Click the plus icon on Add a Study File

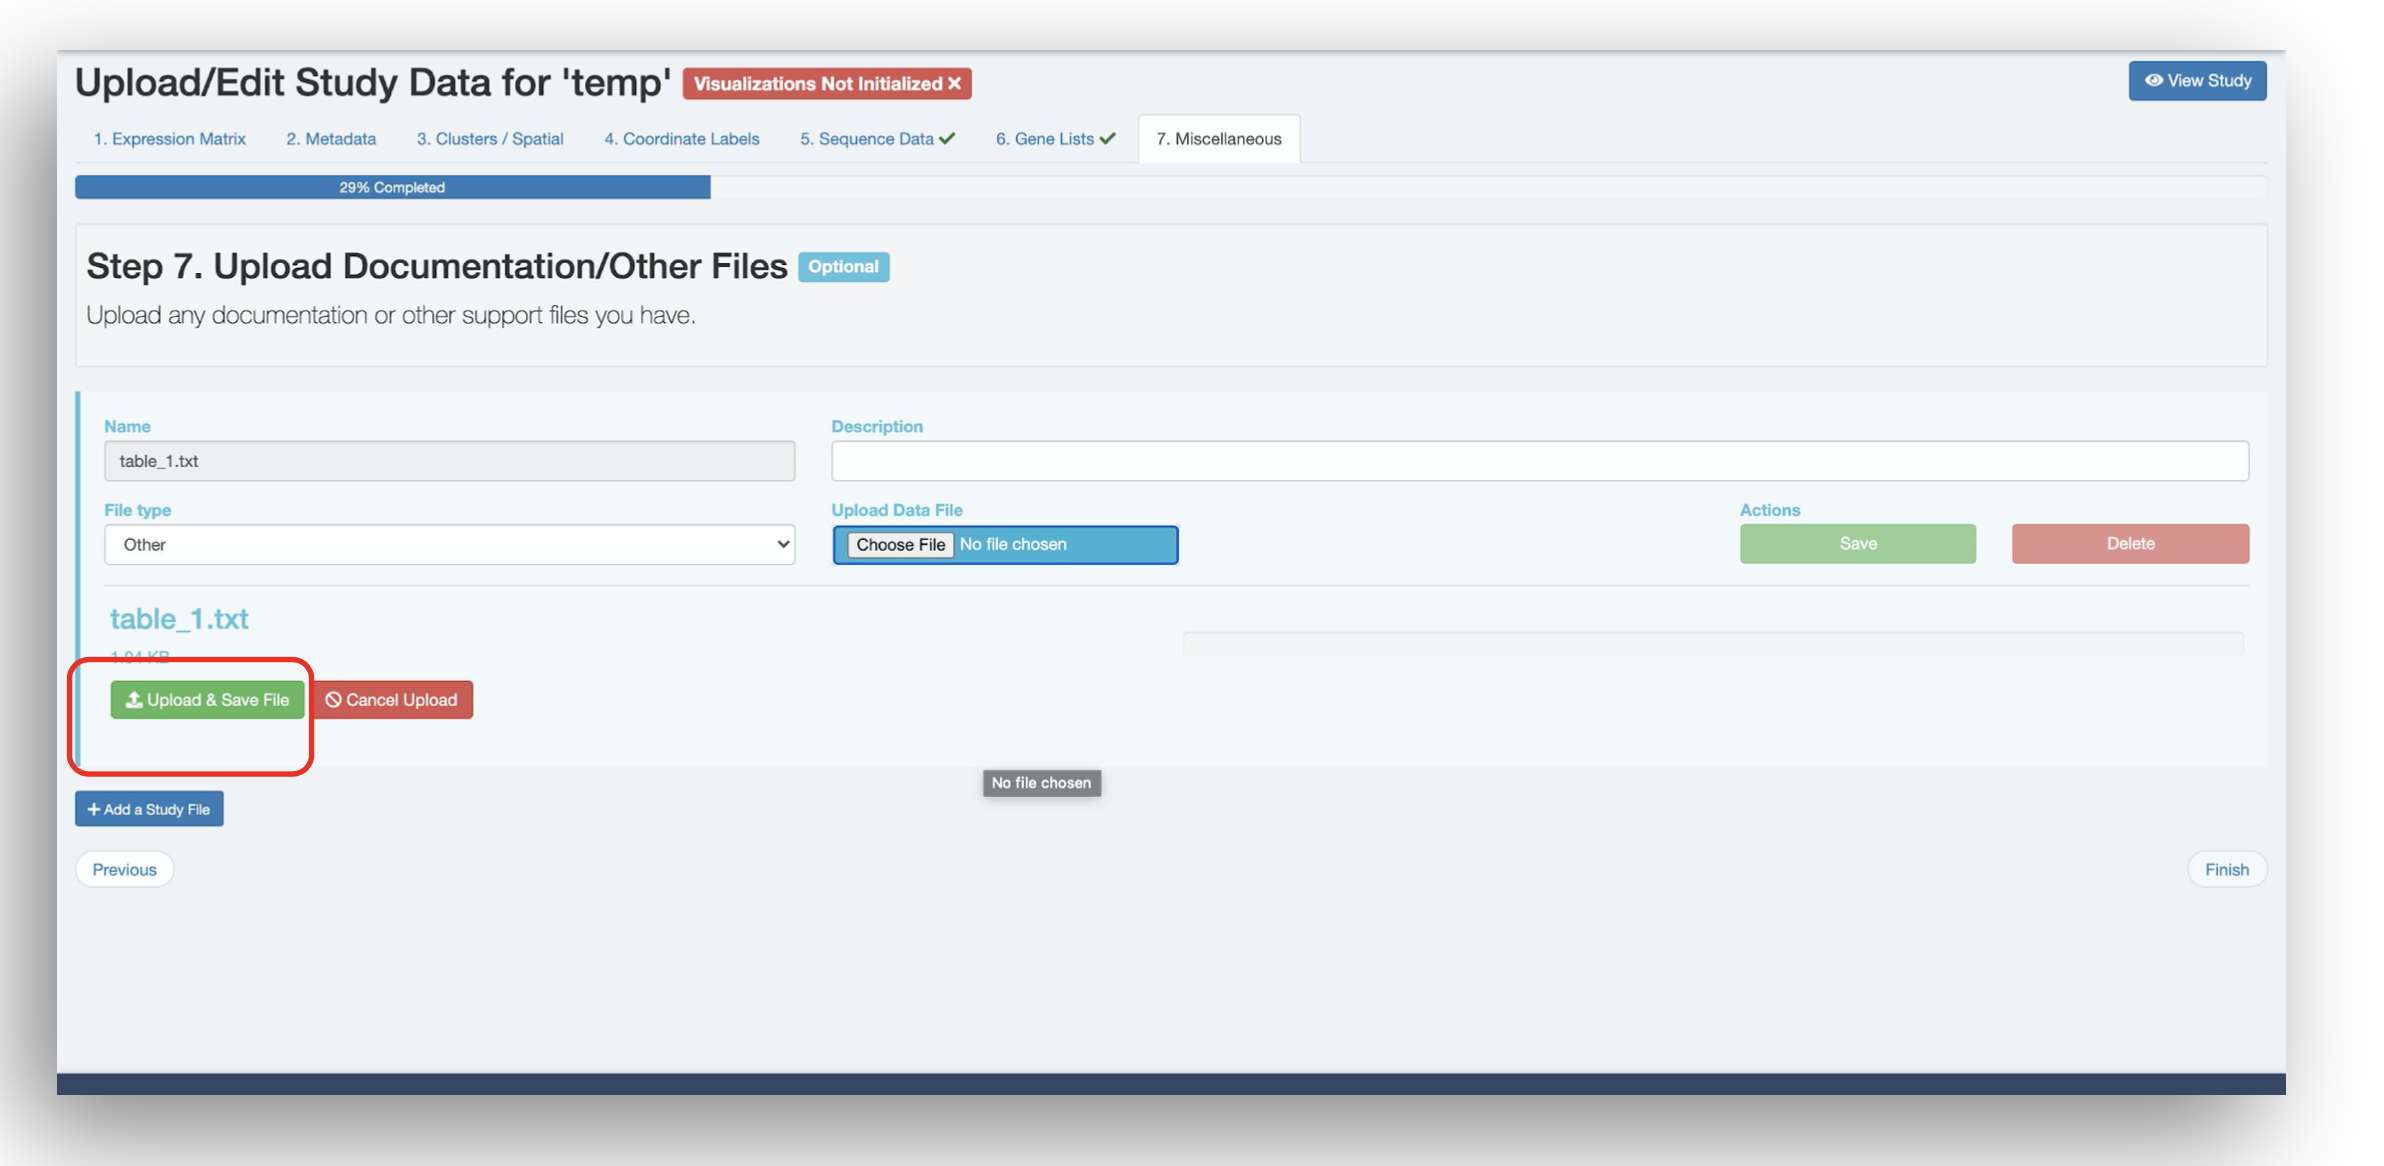(94, 809)
